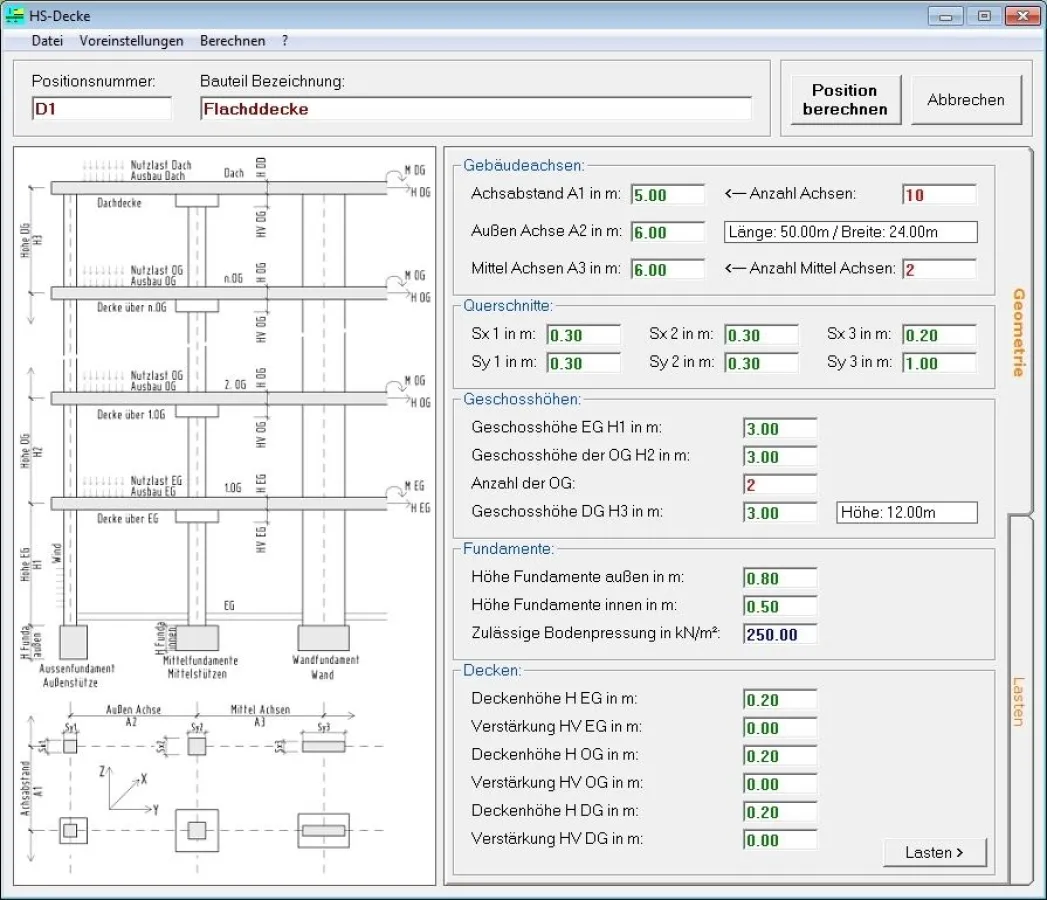This screenshot has height=900, width=1047.
Task: Click the Abbrechen button
Action: pos(966,99)
